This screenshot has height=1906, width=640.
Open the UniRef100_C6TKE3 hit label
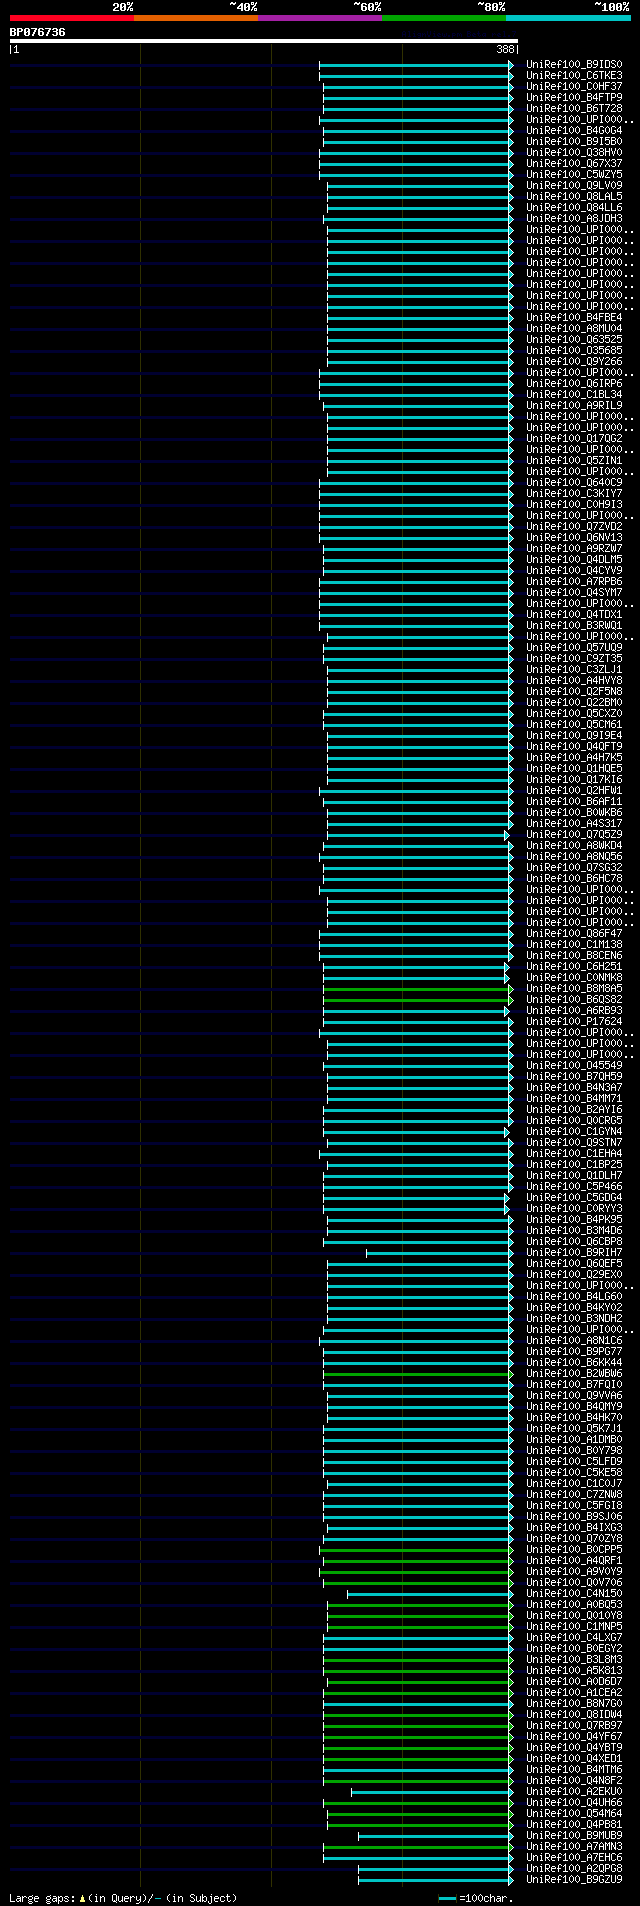point(574,75)
